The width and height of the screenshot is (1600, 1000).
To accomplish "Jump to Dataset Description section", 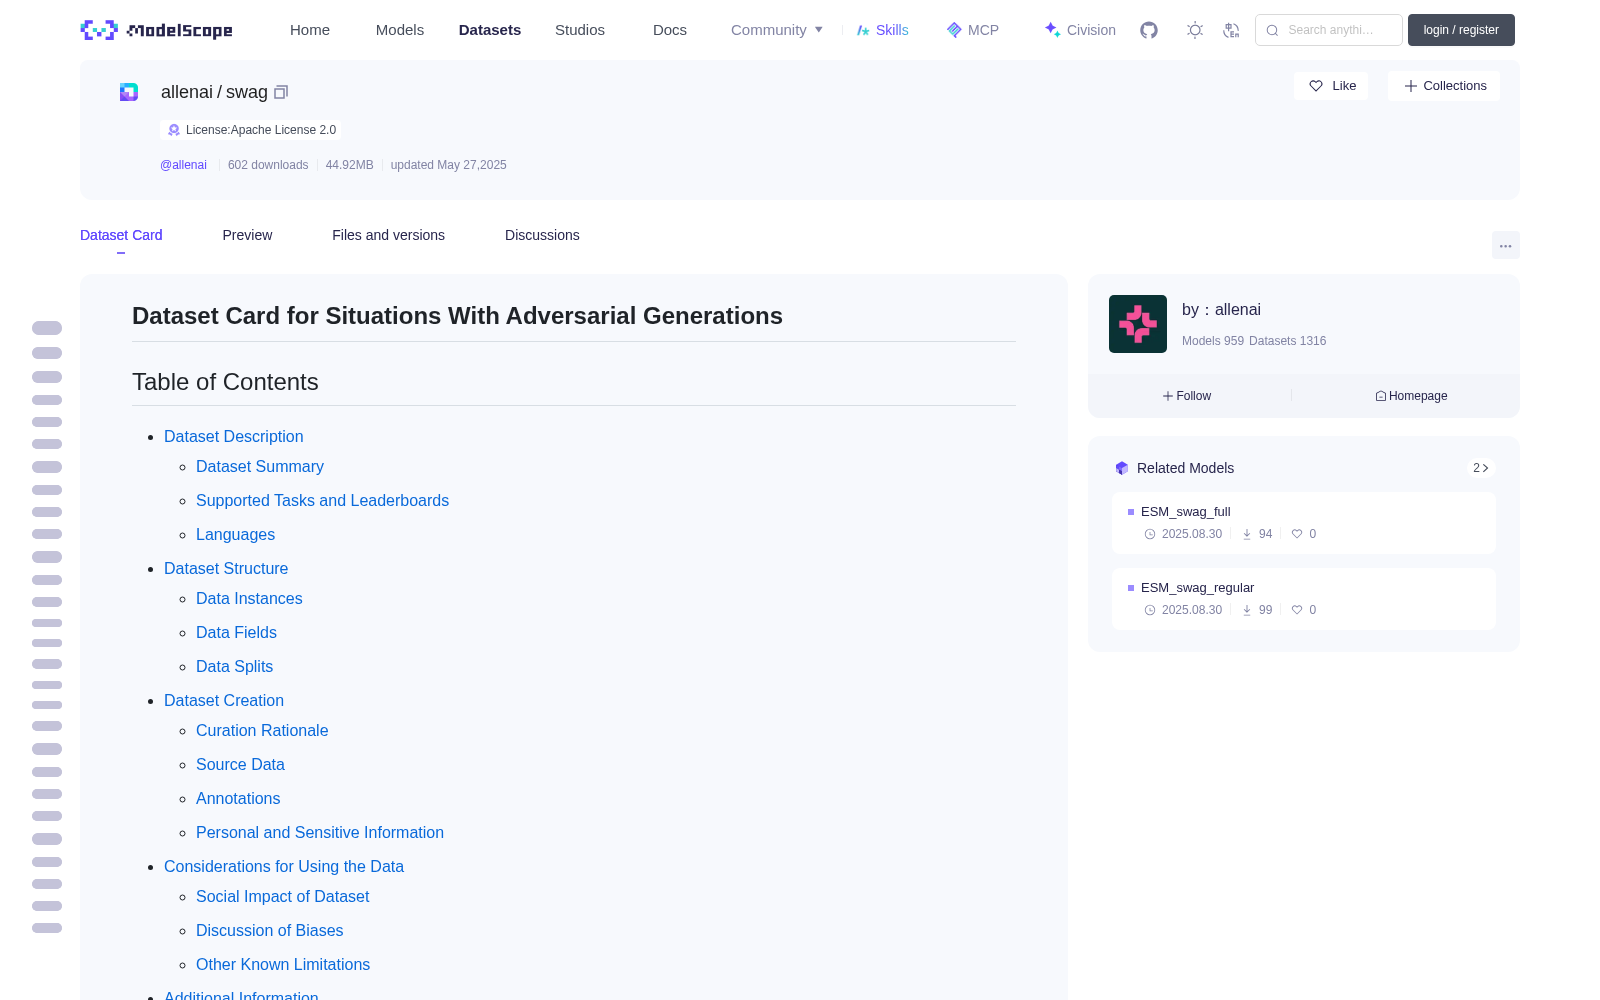I will [x=233, y=436].
